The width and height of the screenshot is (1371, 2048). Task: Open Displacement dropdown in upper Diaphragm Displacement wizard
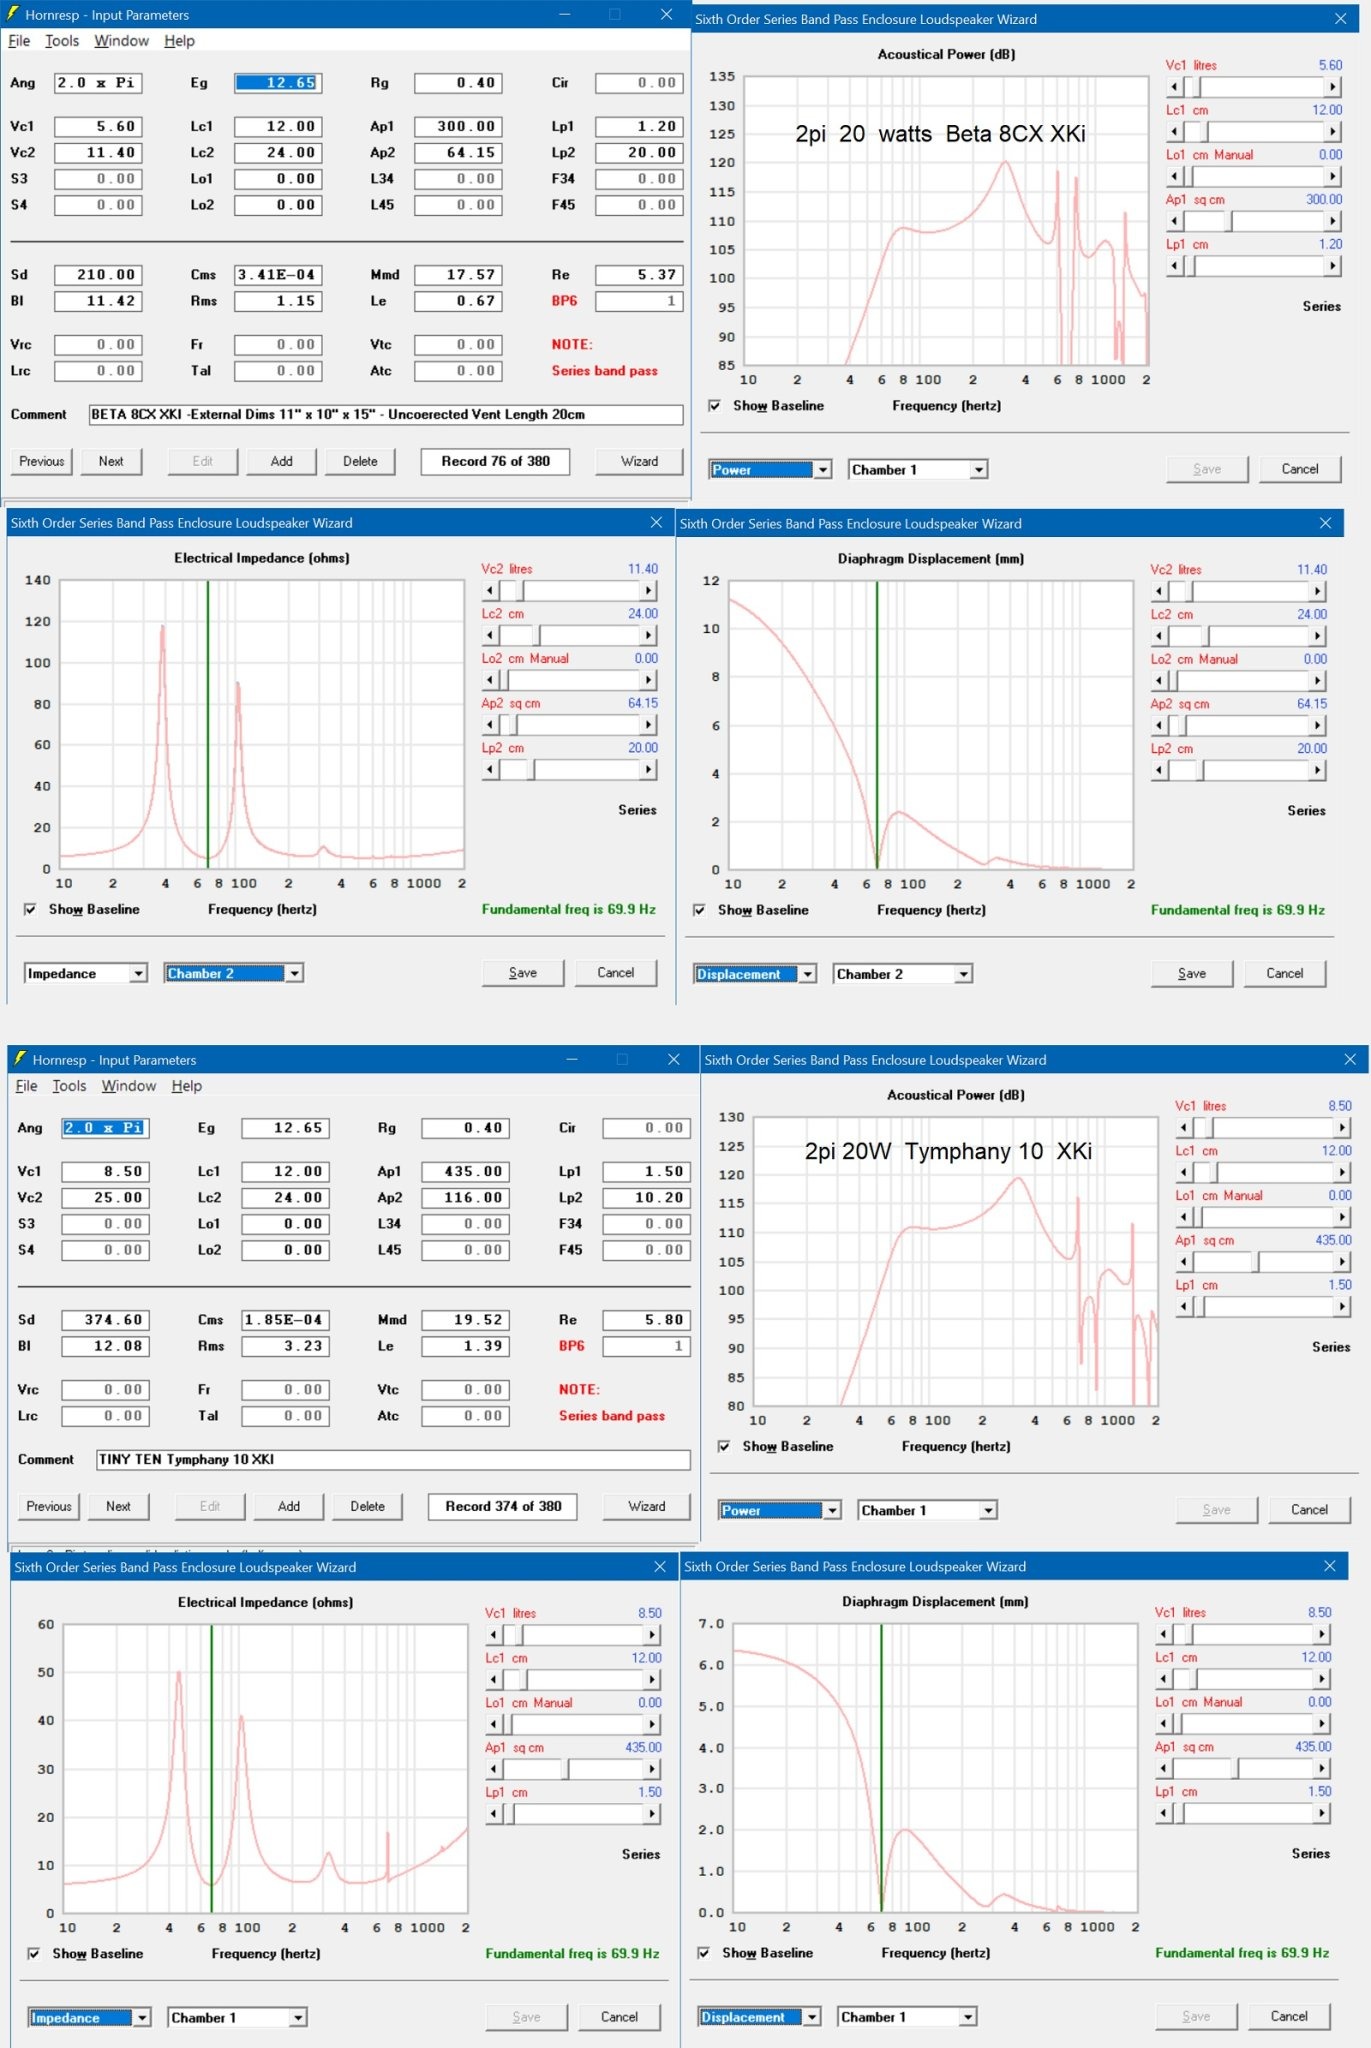809,974
